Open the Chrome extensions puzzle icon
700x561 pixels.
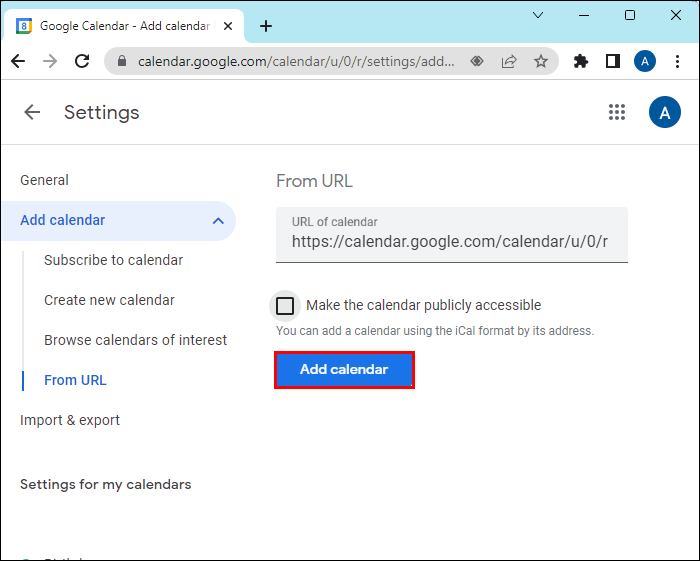click(x=581, y=61)
